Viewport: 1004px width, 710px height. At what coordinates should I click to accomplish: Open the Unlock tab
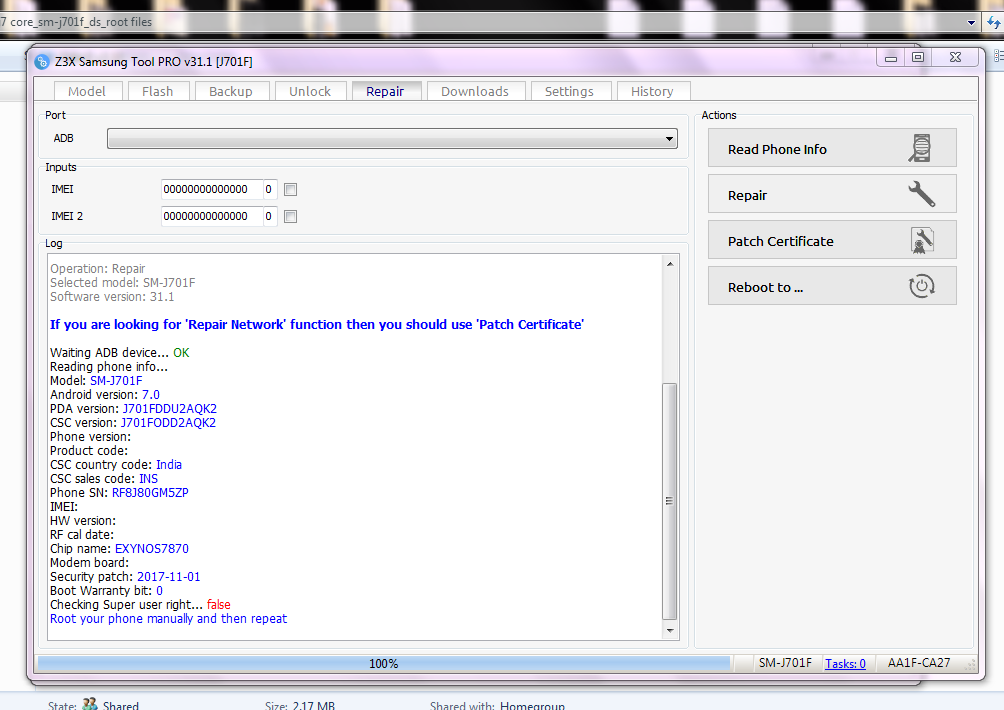click(310, 92)
